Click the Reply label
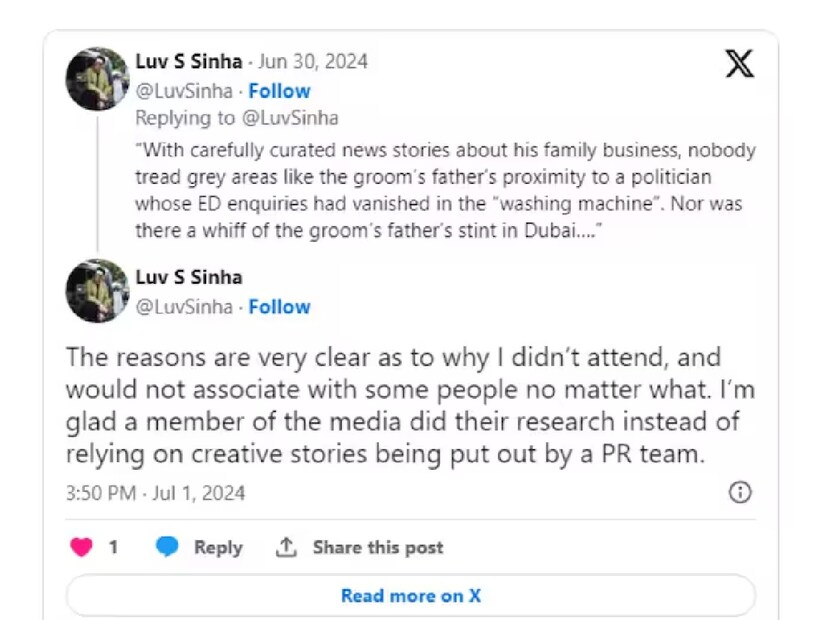 (218, 547)
